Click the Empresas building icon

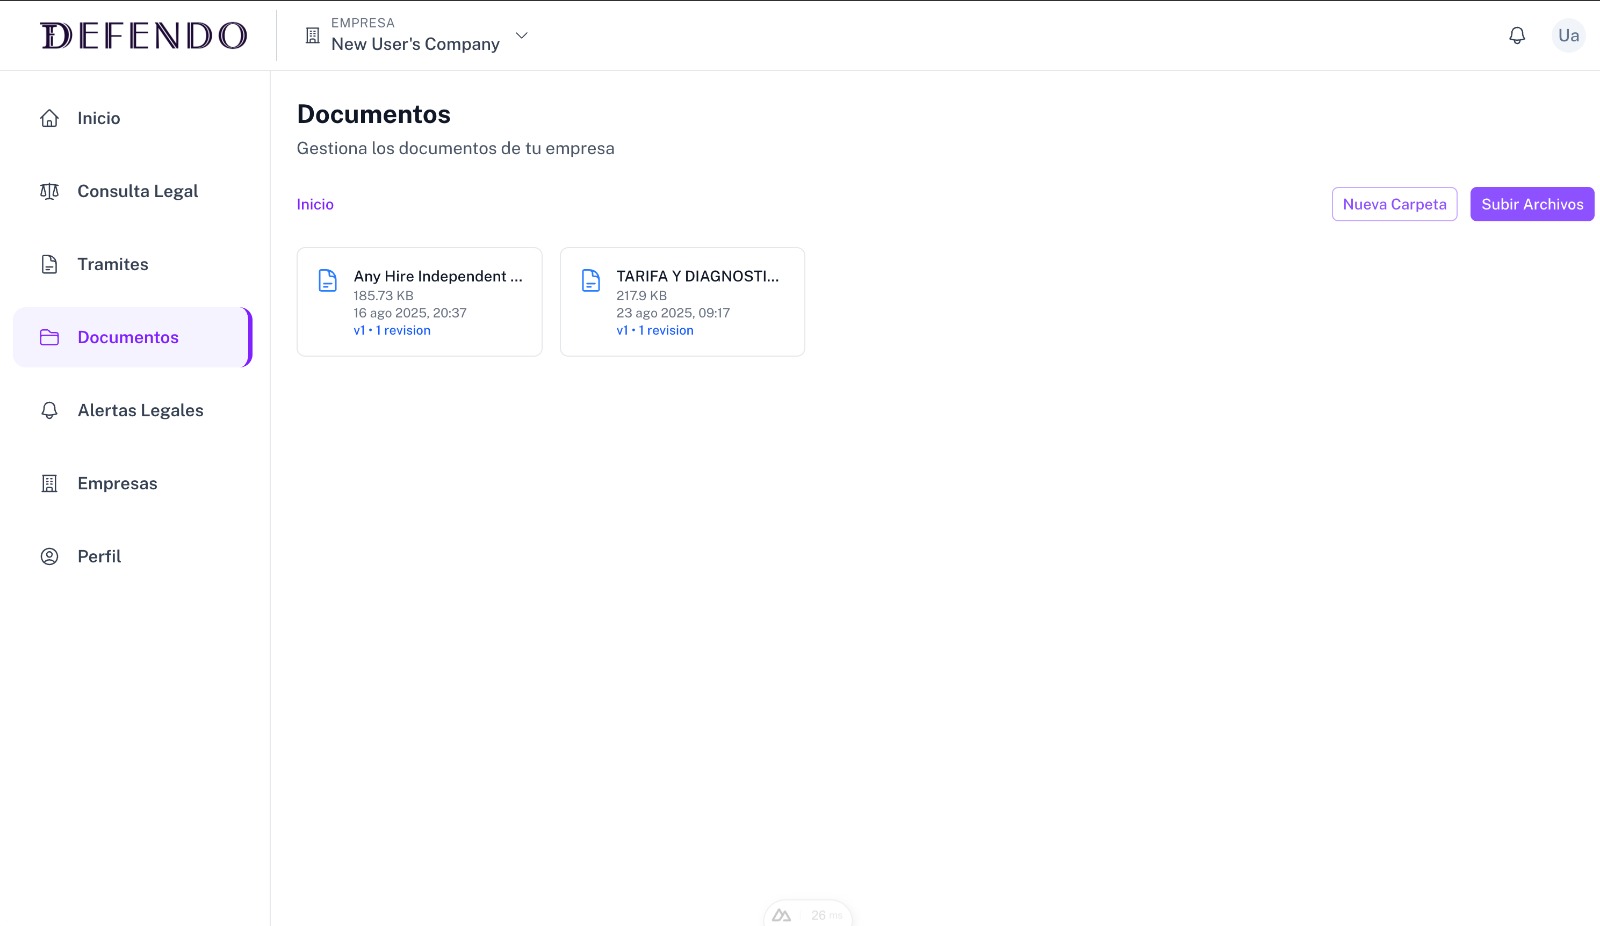click(x=49, y=483)
